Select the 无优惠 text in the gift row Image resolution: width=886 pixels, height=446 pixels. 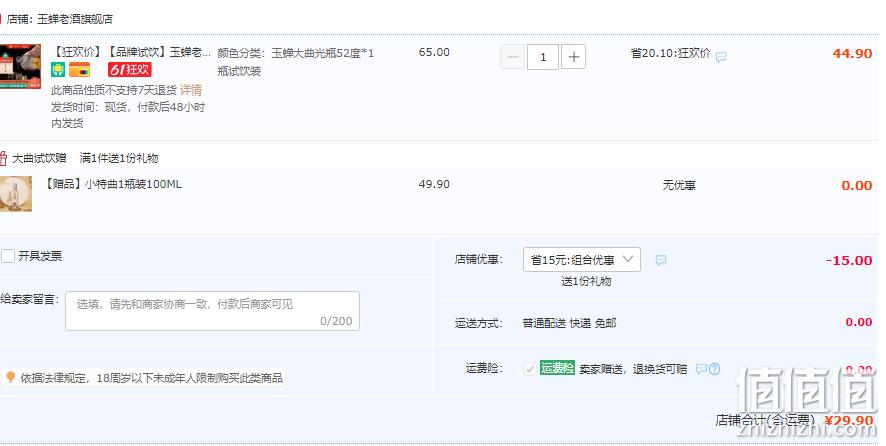679,185
